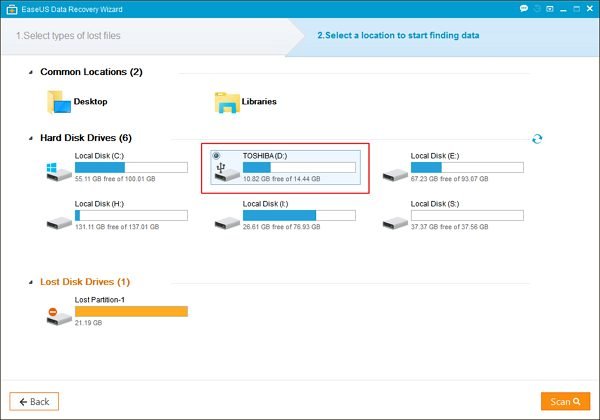Choose Local Disk (H:) drive label
The image size is (600, 420).
(x=98, y=203)
